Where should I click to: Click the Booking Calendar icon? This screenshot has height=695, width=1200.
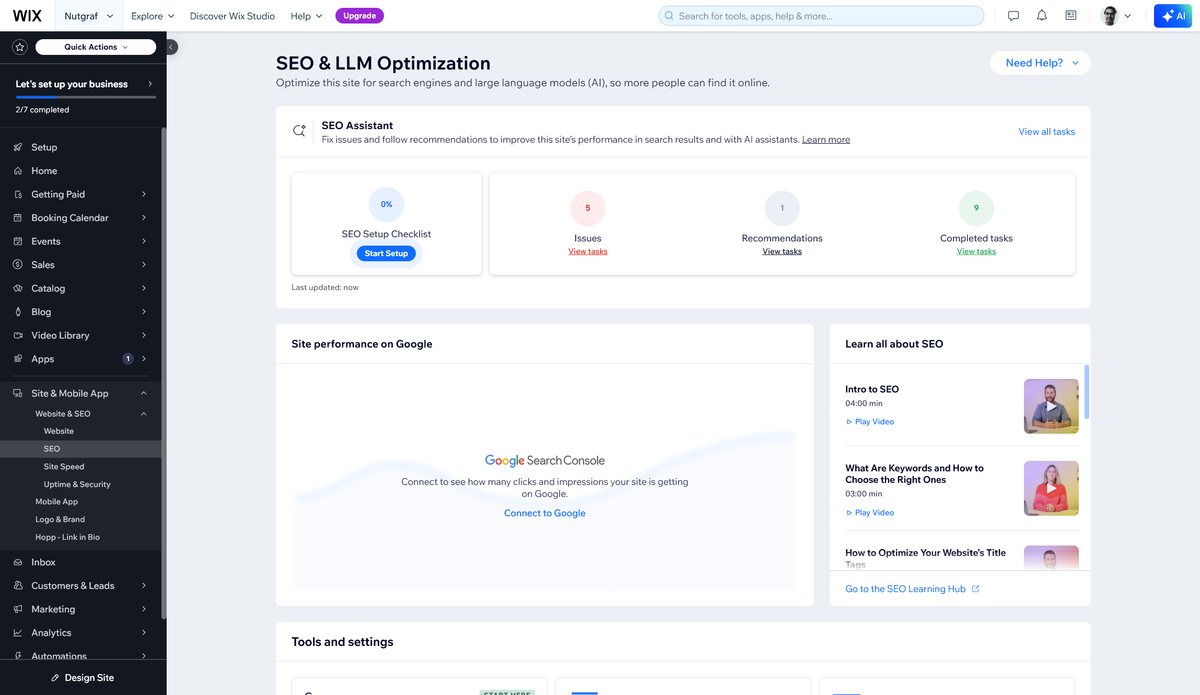click(x=18, y=218)
